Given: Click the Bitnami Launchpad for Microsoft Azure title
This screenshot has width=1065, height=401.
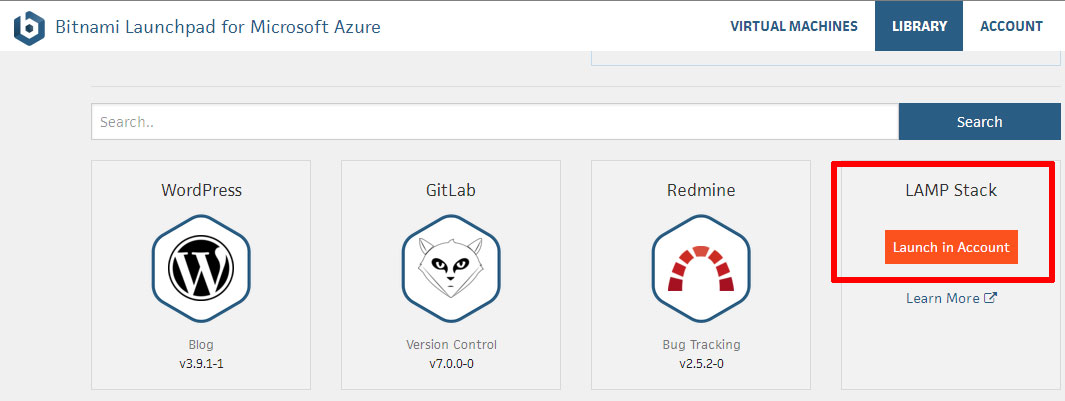Looking at the screenshot, I should pyautogui.click(x=217, y=27).
